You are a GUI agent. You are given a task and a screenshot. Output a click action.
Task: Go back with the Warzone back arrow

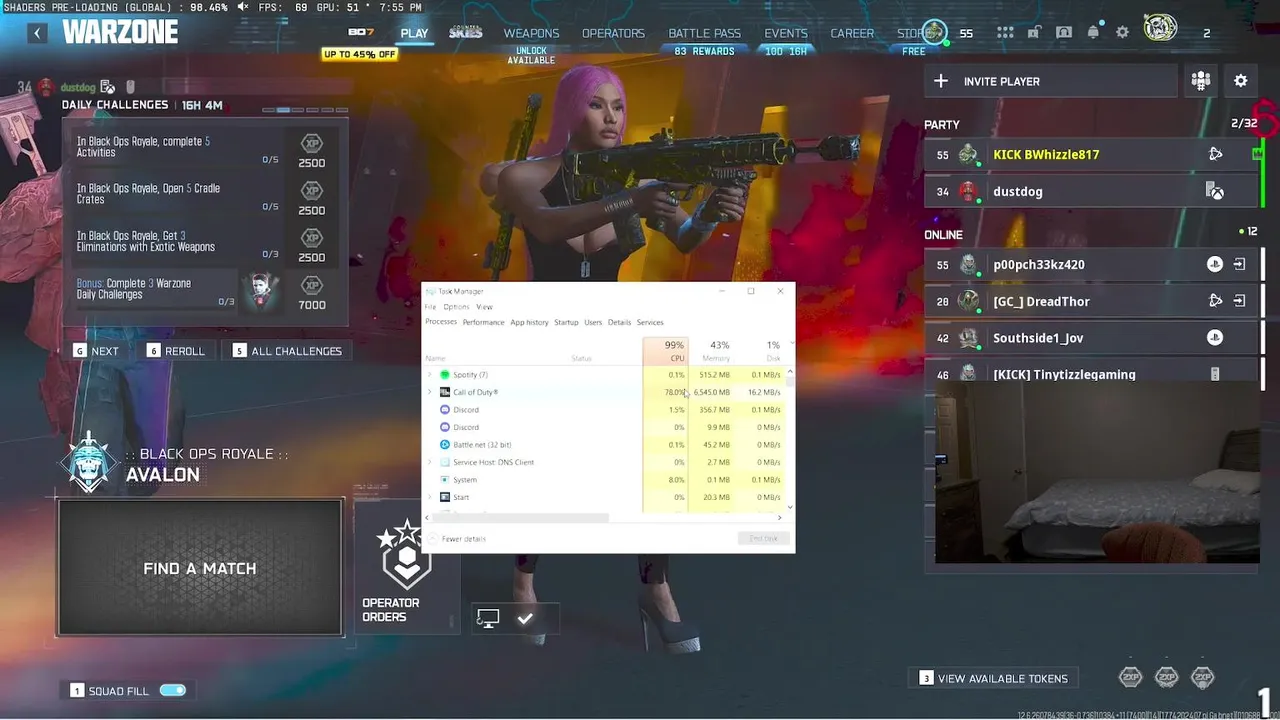point(37,33)
